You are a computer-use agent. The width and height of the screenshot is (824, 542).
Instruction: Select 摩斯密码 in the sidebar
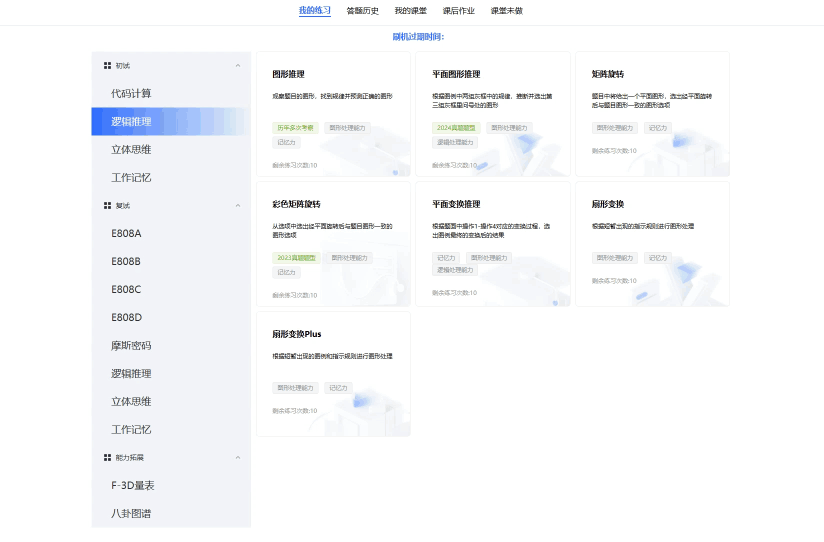pos(131,345)
